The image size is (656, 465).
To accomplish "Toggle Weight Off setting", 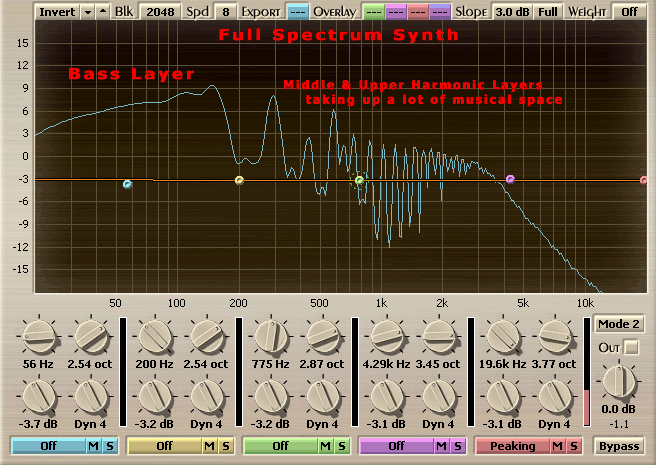I will point(629,12).
